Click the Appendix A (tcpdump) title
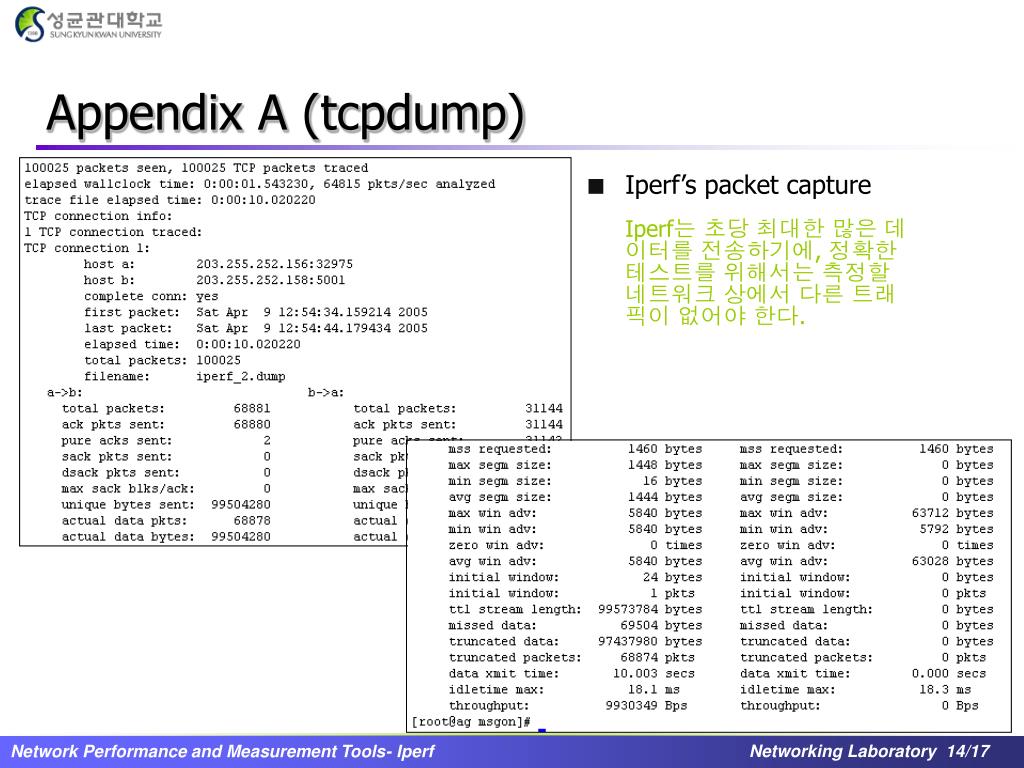 click(285, 114)
